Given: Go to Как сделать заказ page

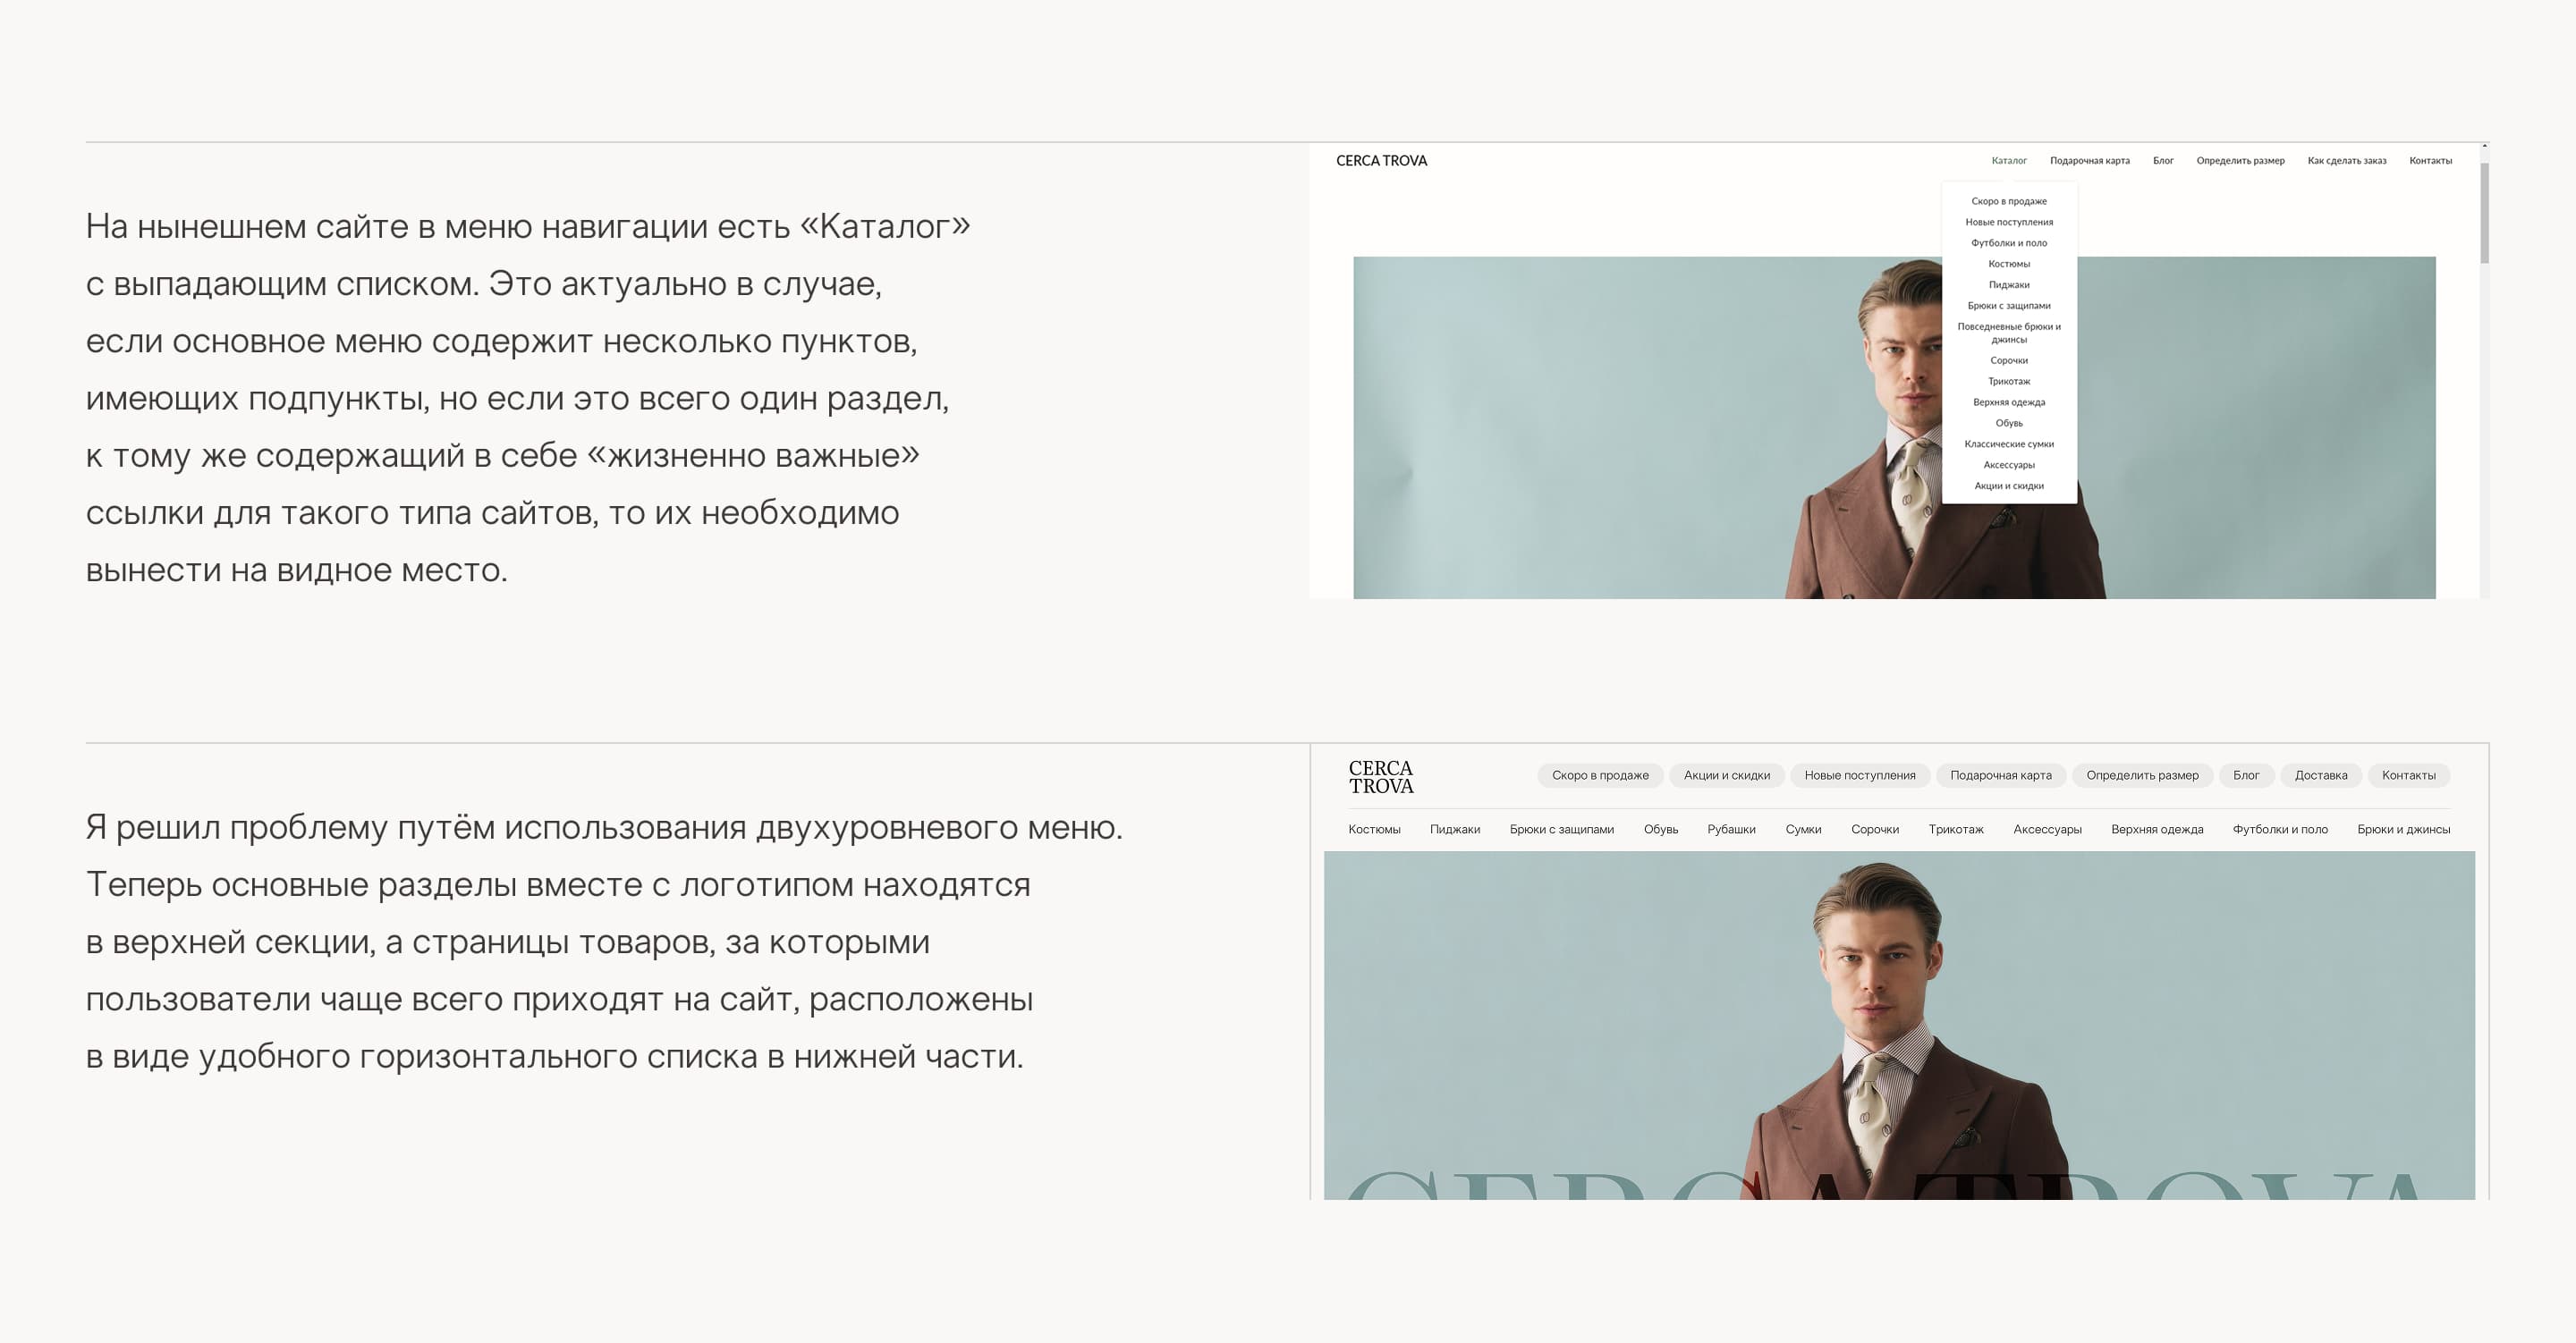Looking at the screenshot, I should (x=2346, y=161).
